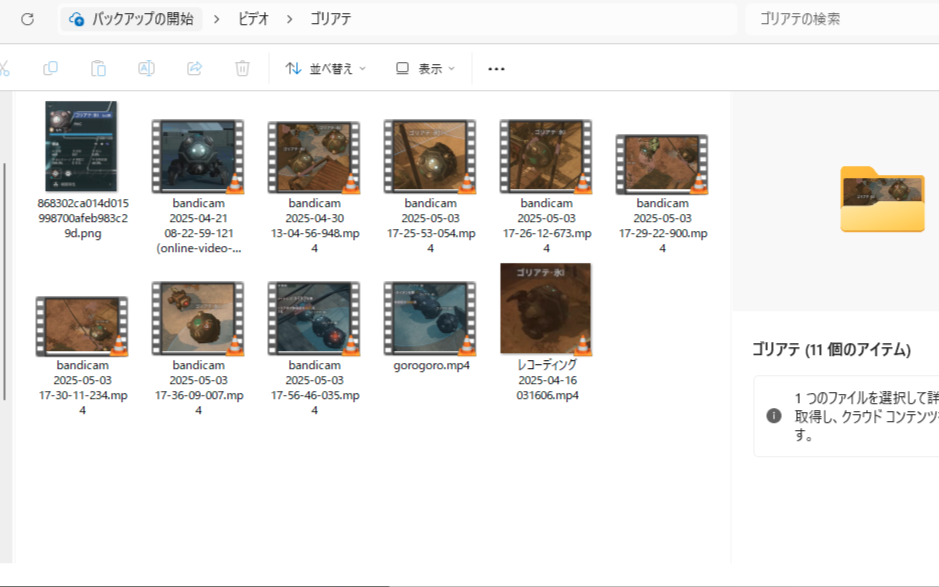Click the info icon in details pane
Viewport: 939px width, 587px height.
pyautogui.click(x=774, y=416)
